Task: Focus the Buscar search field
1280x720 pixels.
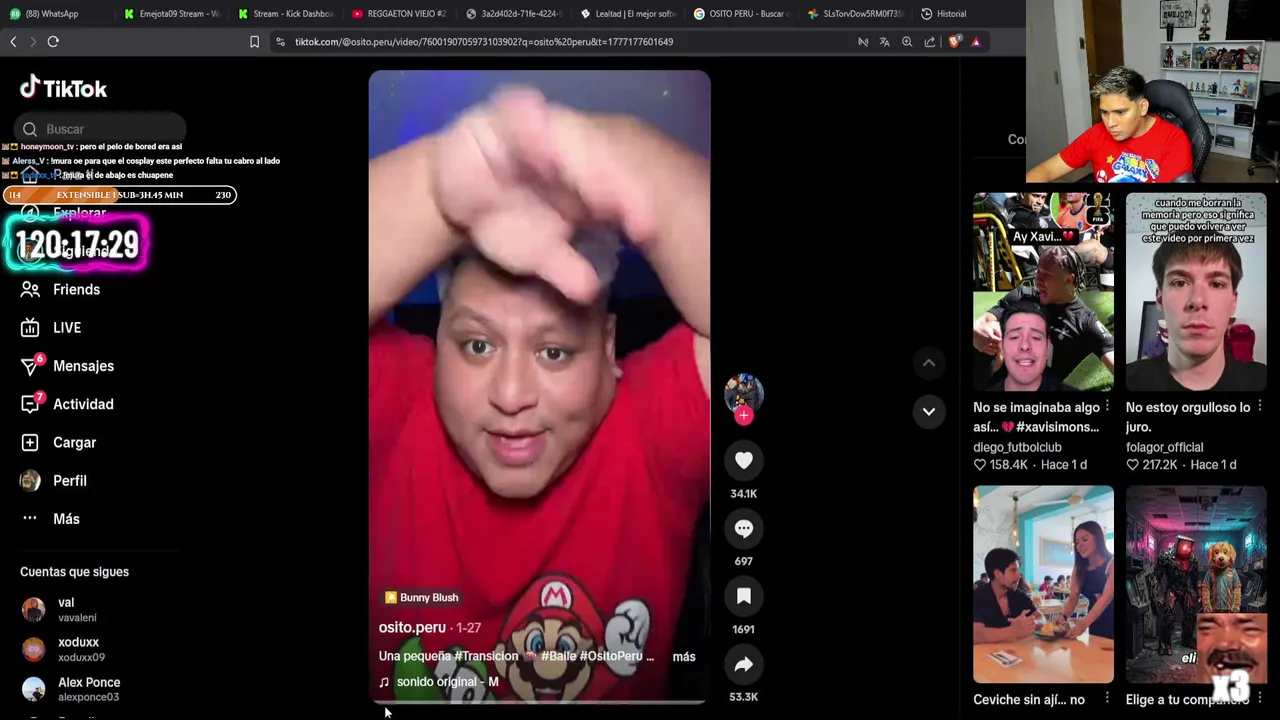Action: (x=100, y=129)
